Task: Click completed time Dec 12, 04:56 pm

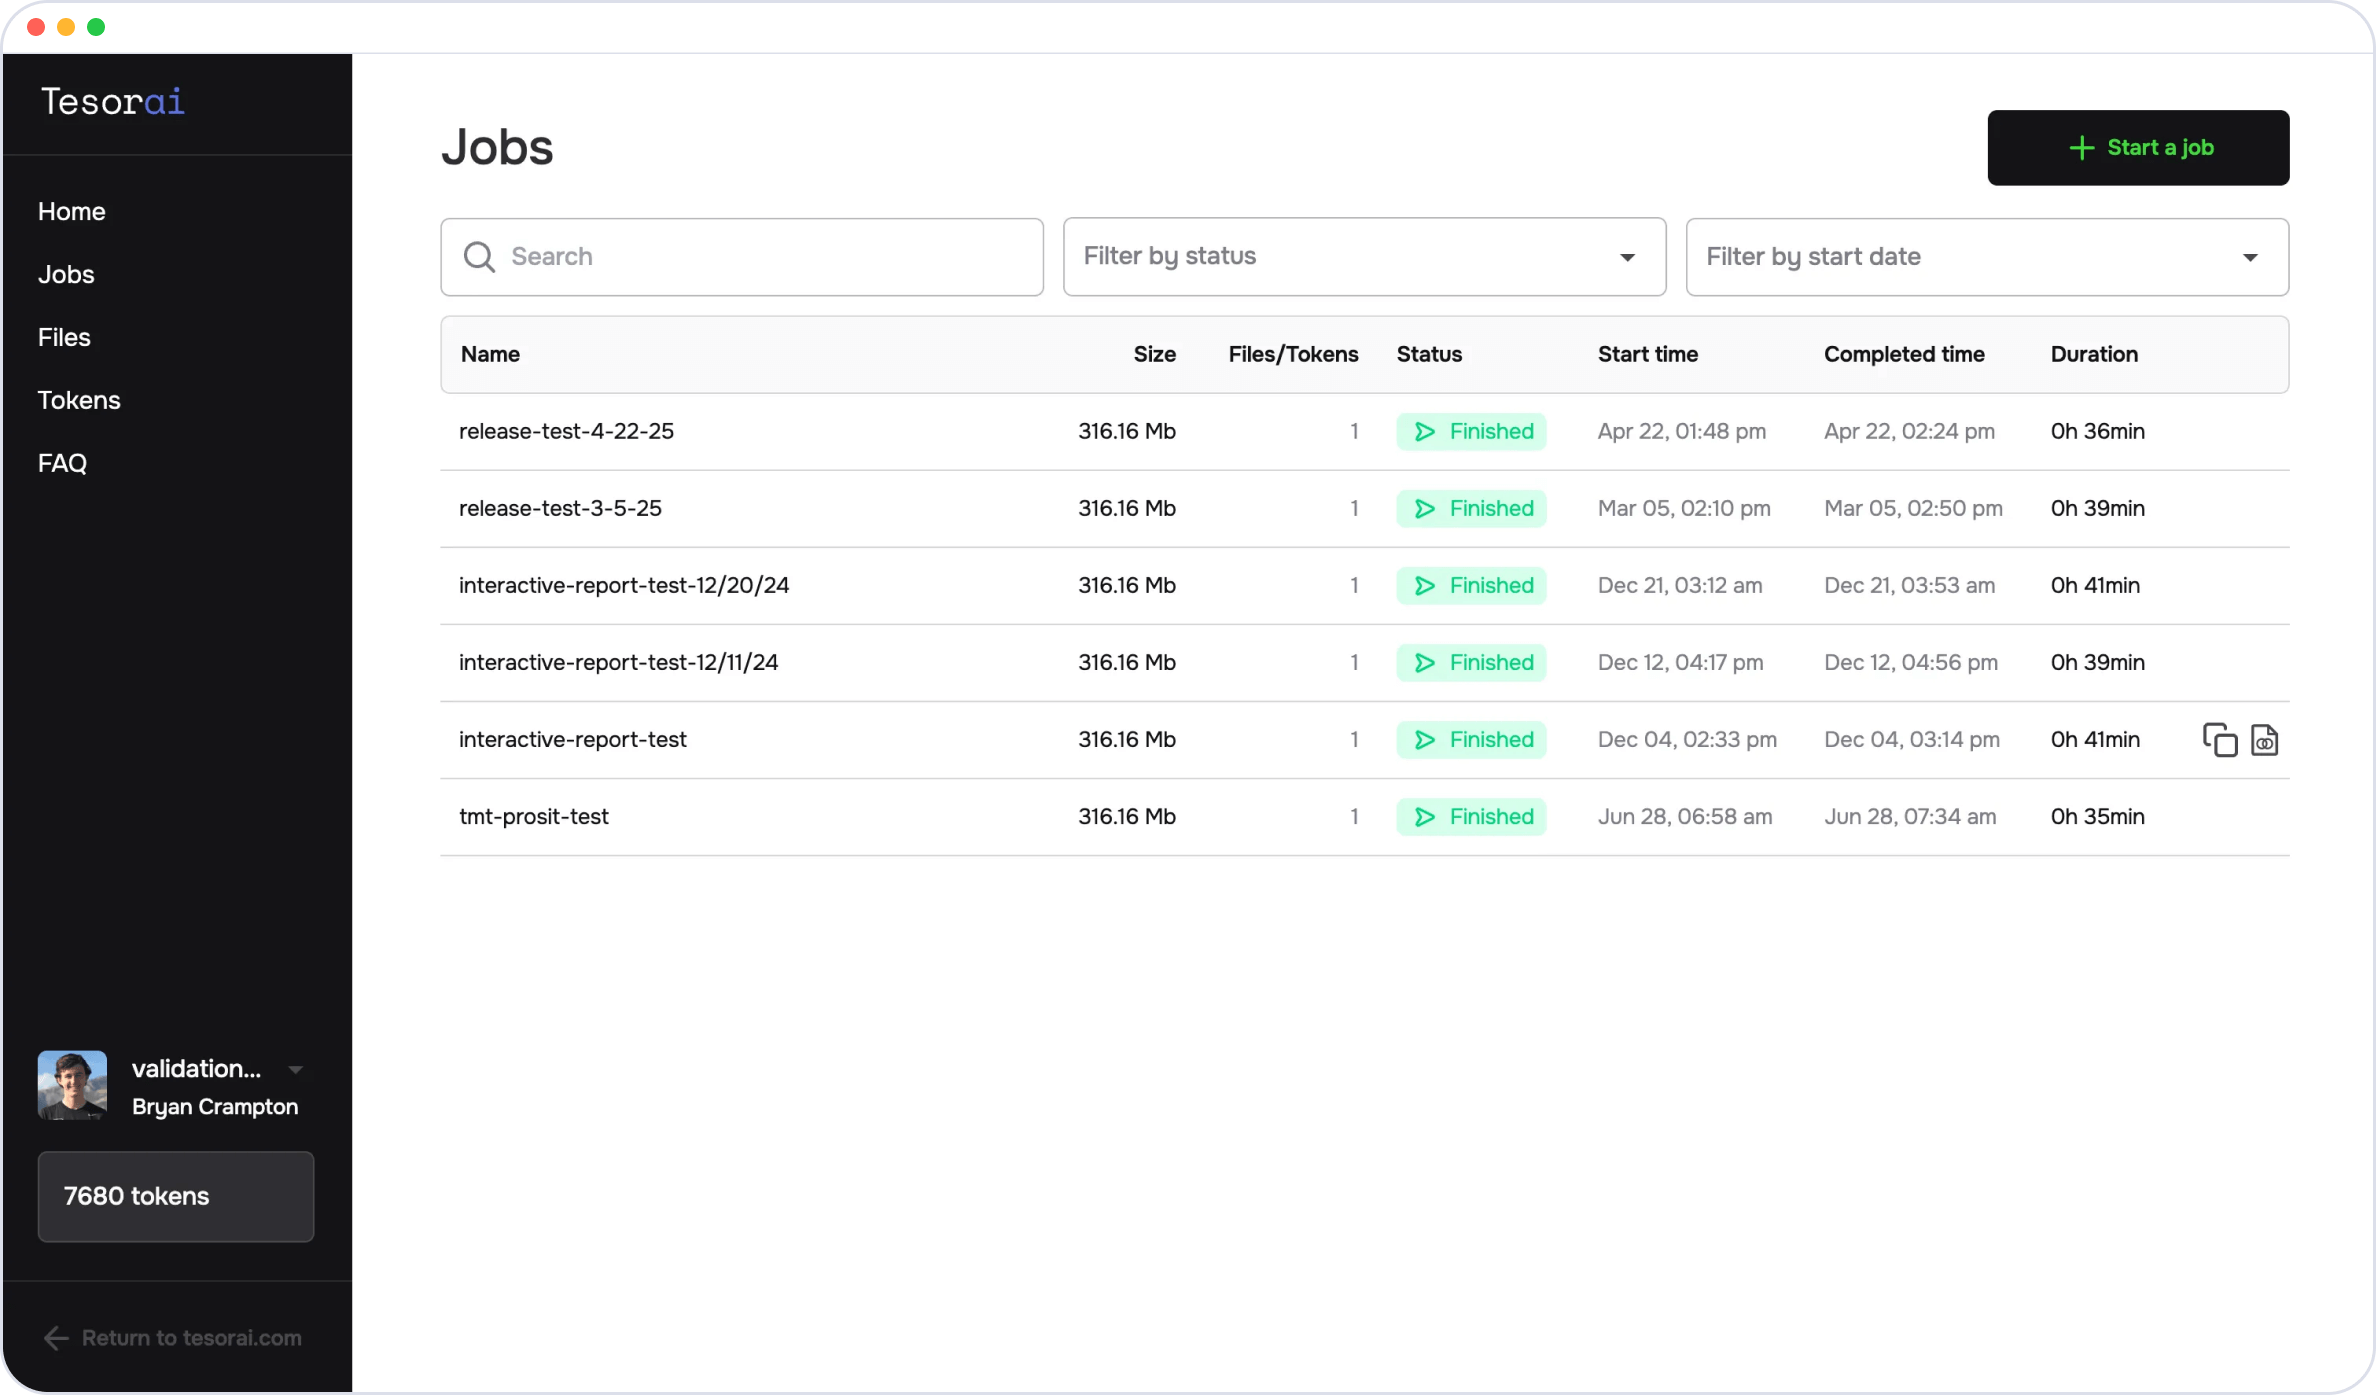Action: (x=1911, y=663)
